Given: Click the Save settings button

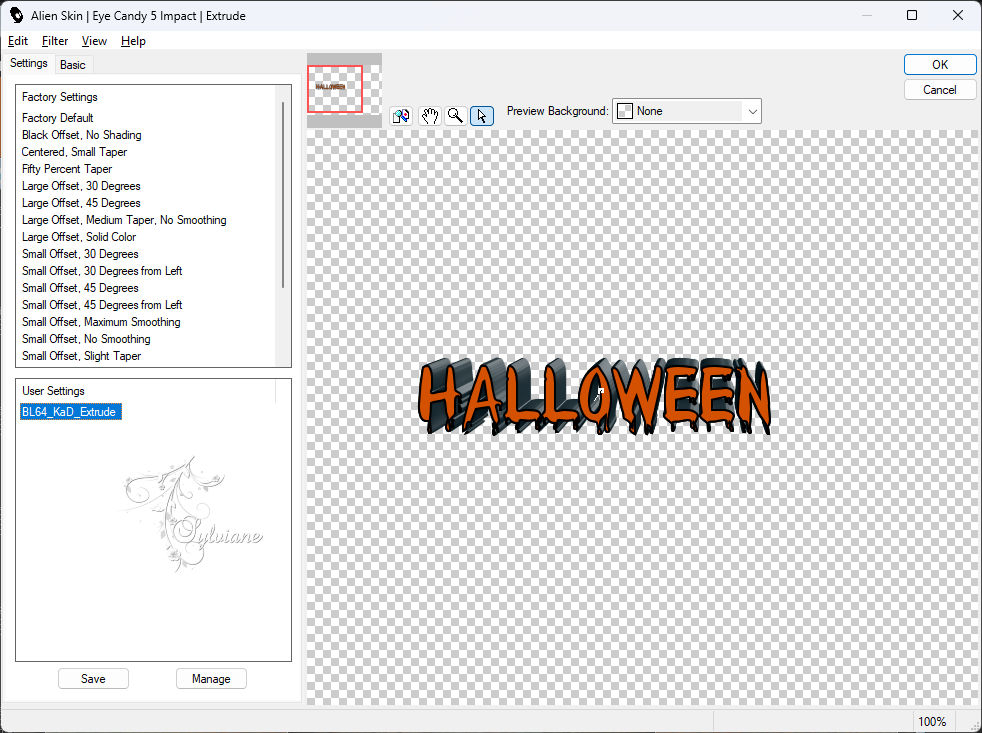Looking at the screenshot, I should tap(93, 678).
